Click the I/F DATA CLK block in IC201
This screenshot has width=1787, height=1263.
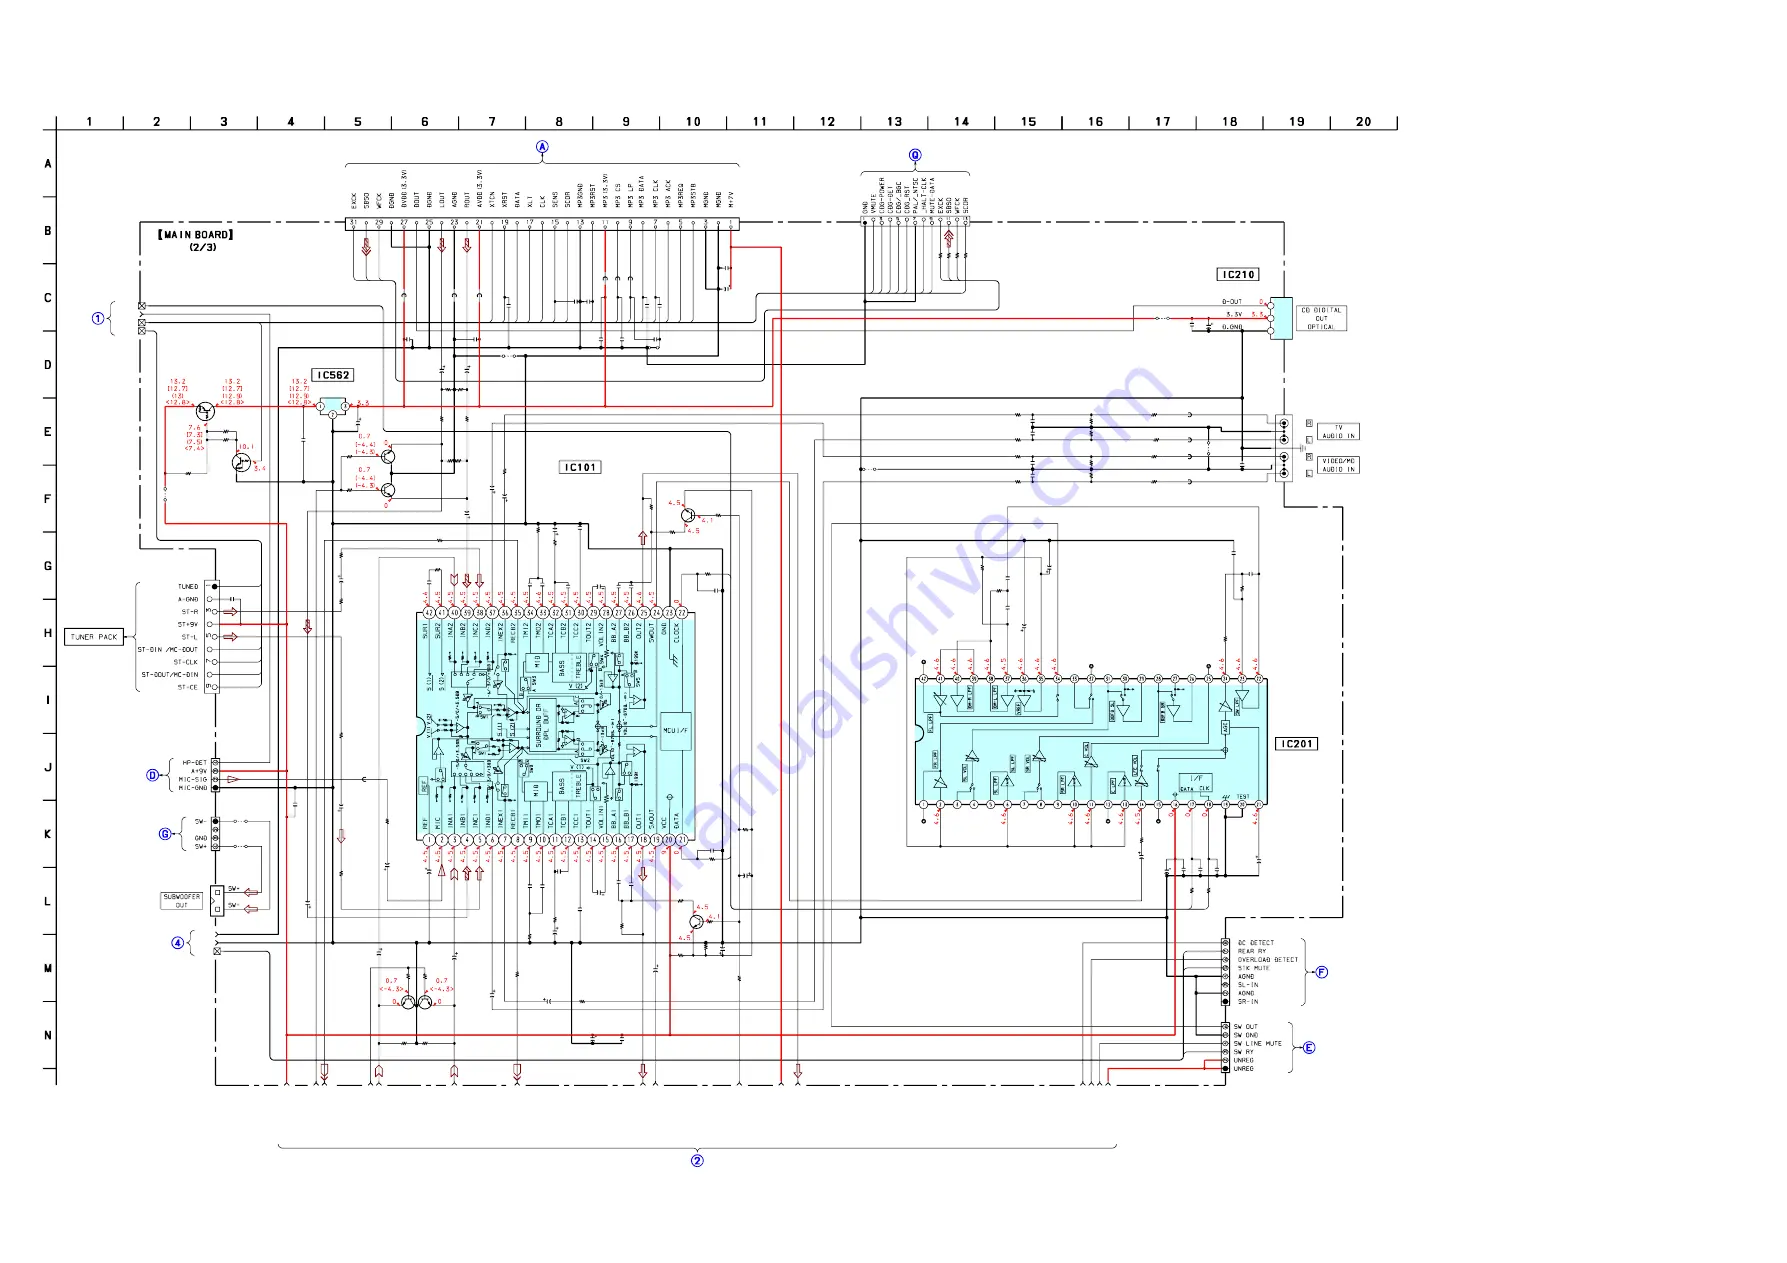pyautogui.click(x=1196, y=783)
